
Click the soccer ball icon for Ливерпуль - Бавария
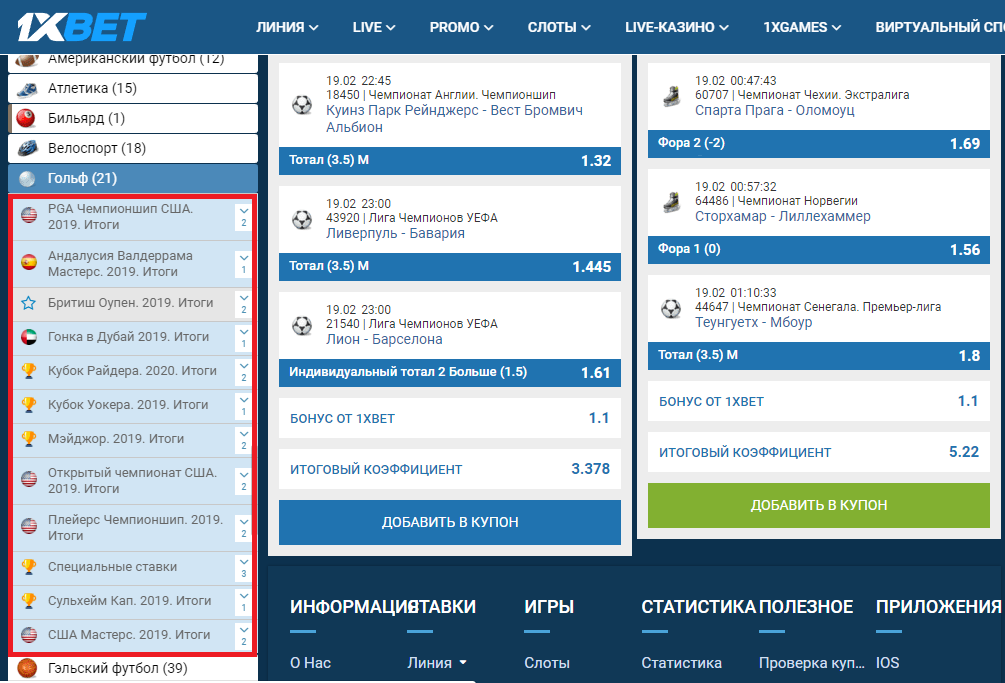click(x=302, y=220)
